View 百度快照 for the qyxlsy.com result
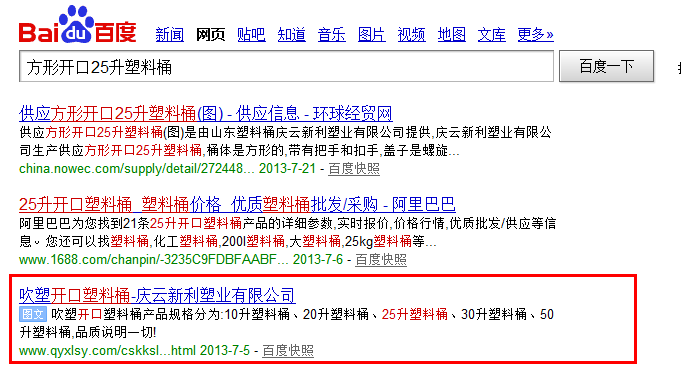 pyautogui.click(x=288, y=350)
